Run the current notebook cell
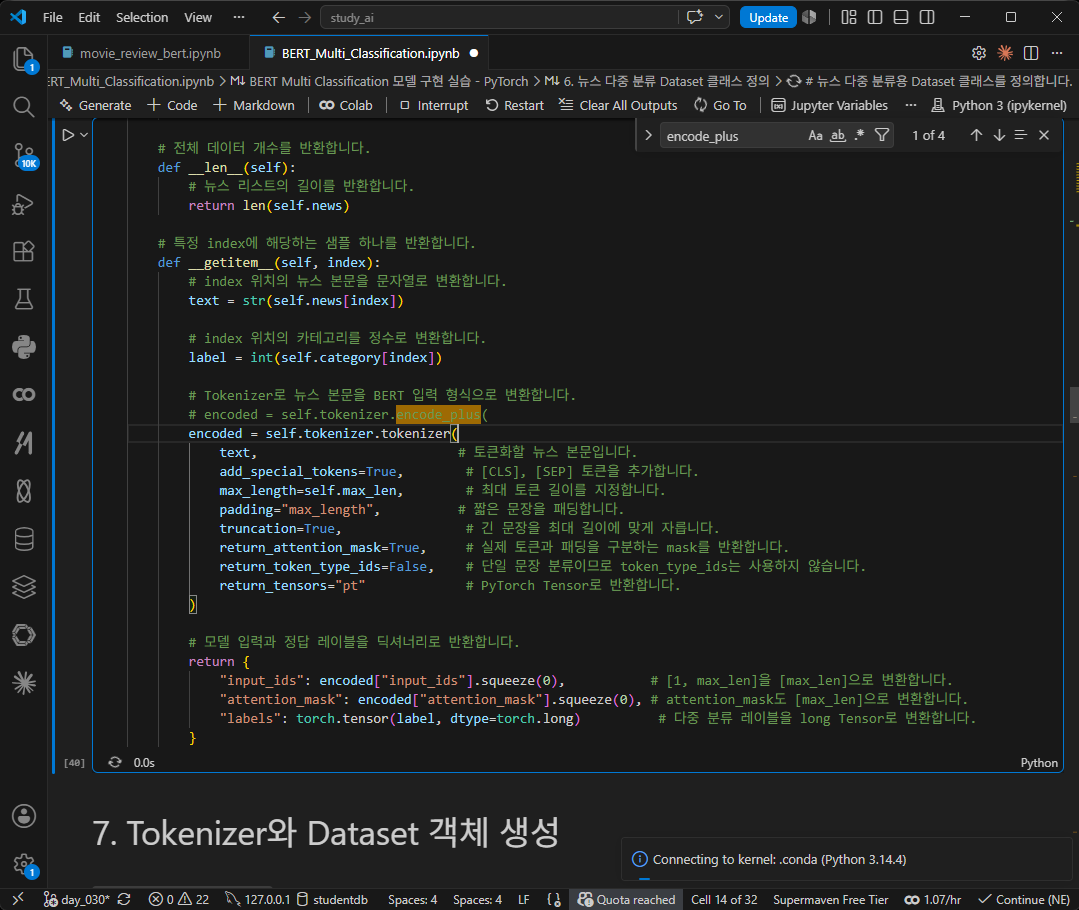Image resolution: width=1079 pixels, height=910 pixels. coord(68,135)
